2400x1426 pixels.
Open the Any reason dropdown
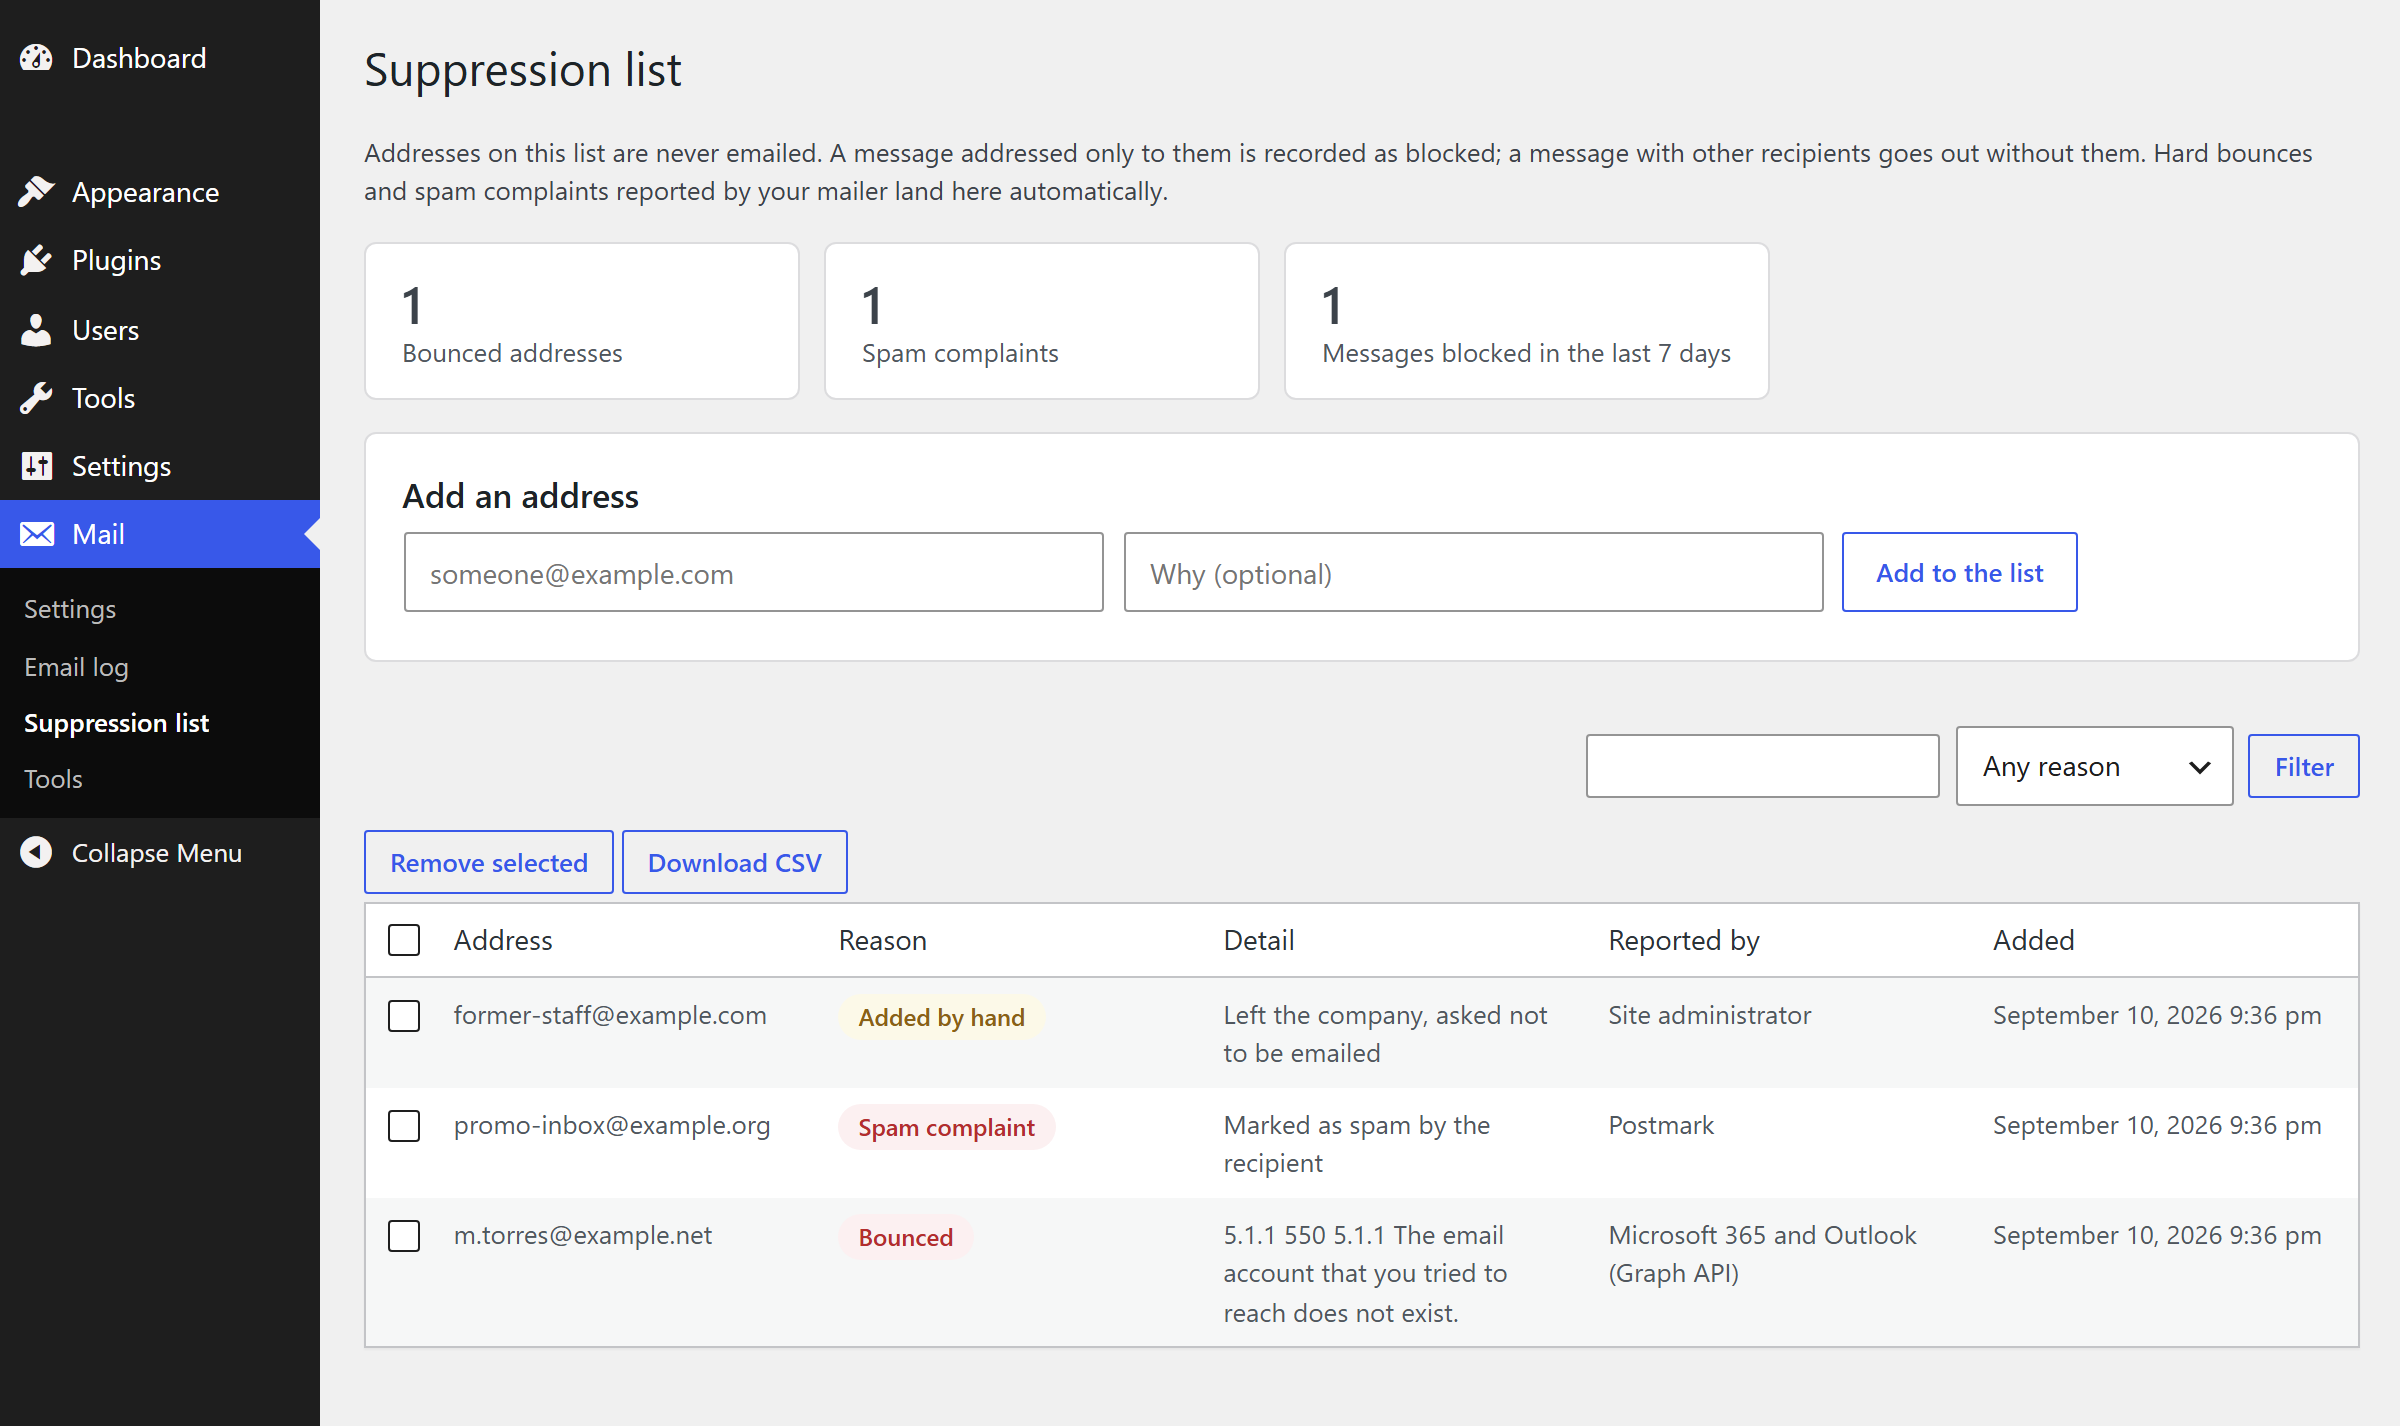coord(2094,766)
